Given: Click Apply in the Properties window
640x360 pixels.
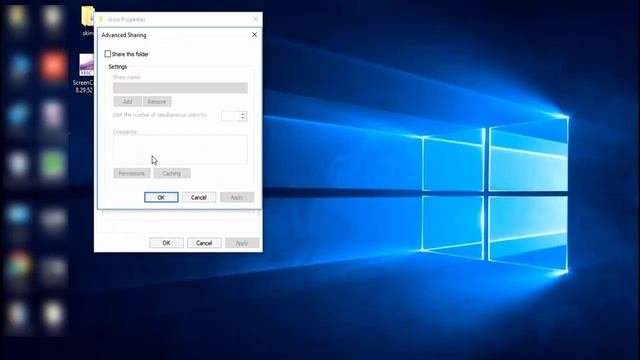Looking at the screenshot, I should tap(242, 243).
